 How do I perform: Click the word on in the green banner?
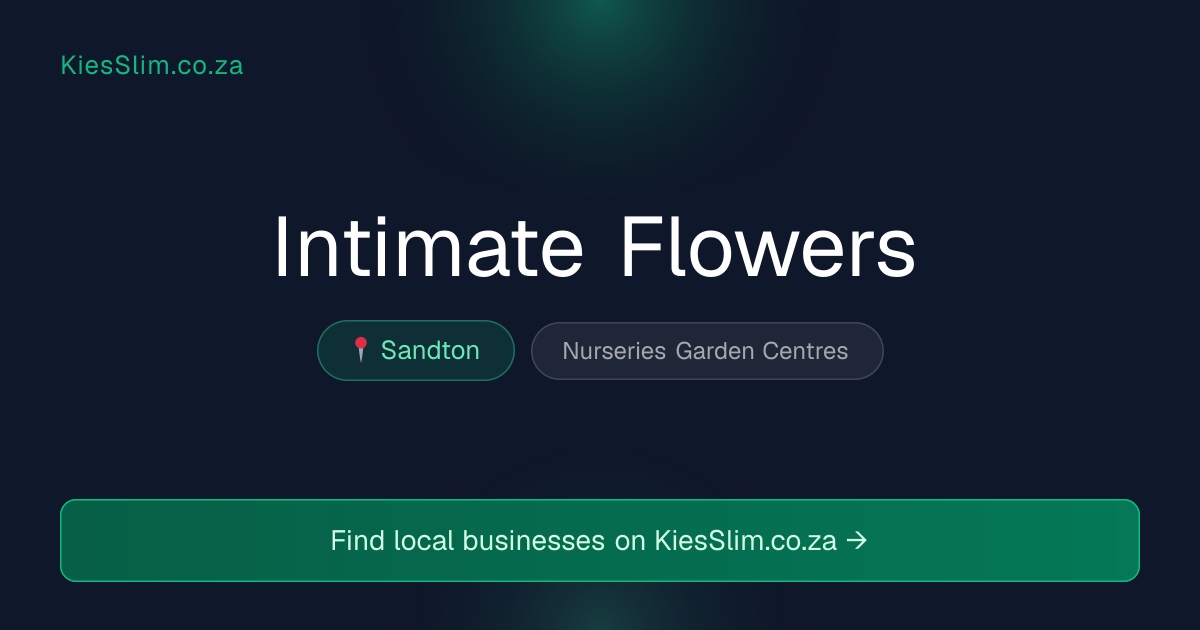click(630, 541)
